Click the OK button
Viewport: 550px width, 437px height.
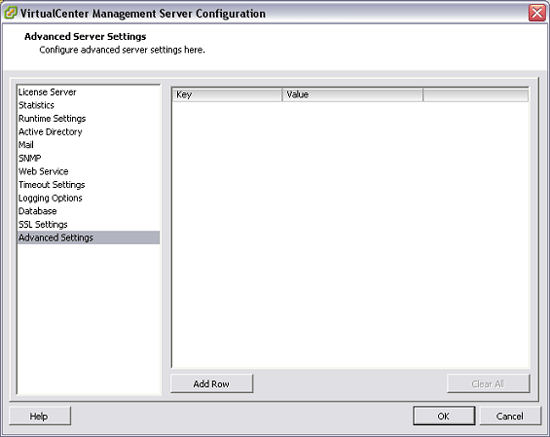click(444, 416)
